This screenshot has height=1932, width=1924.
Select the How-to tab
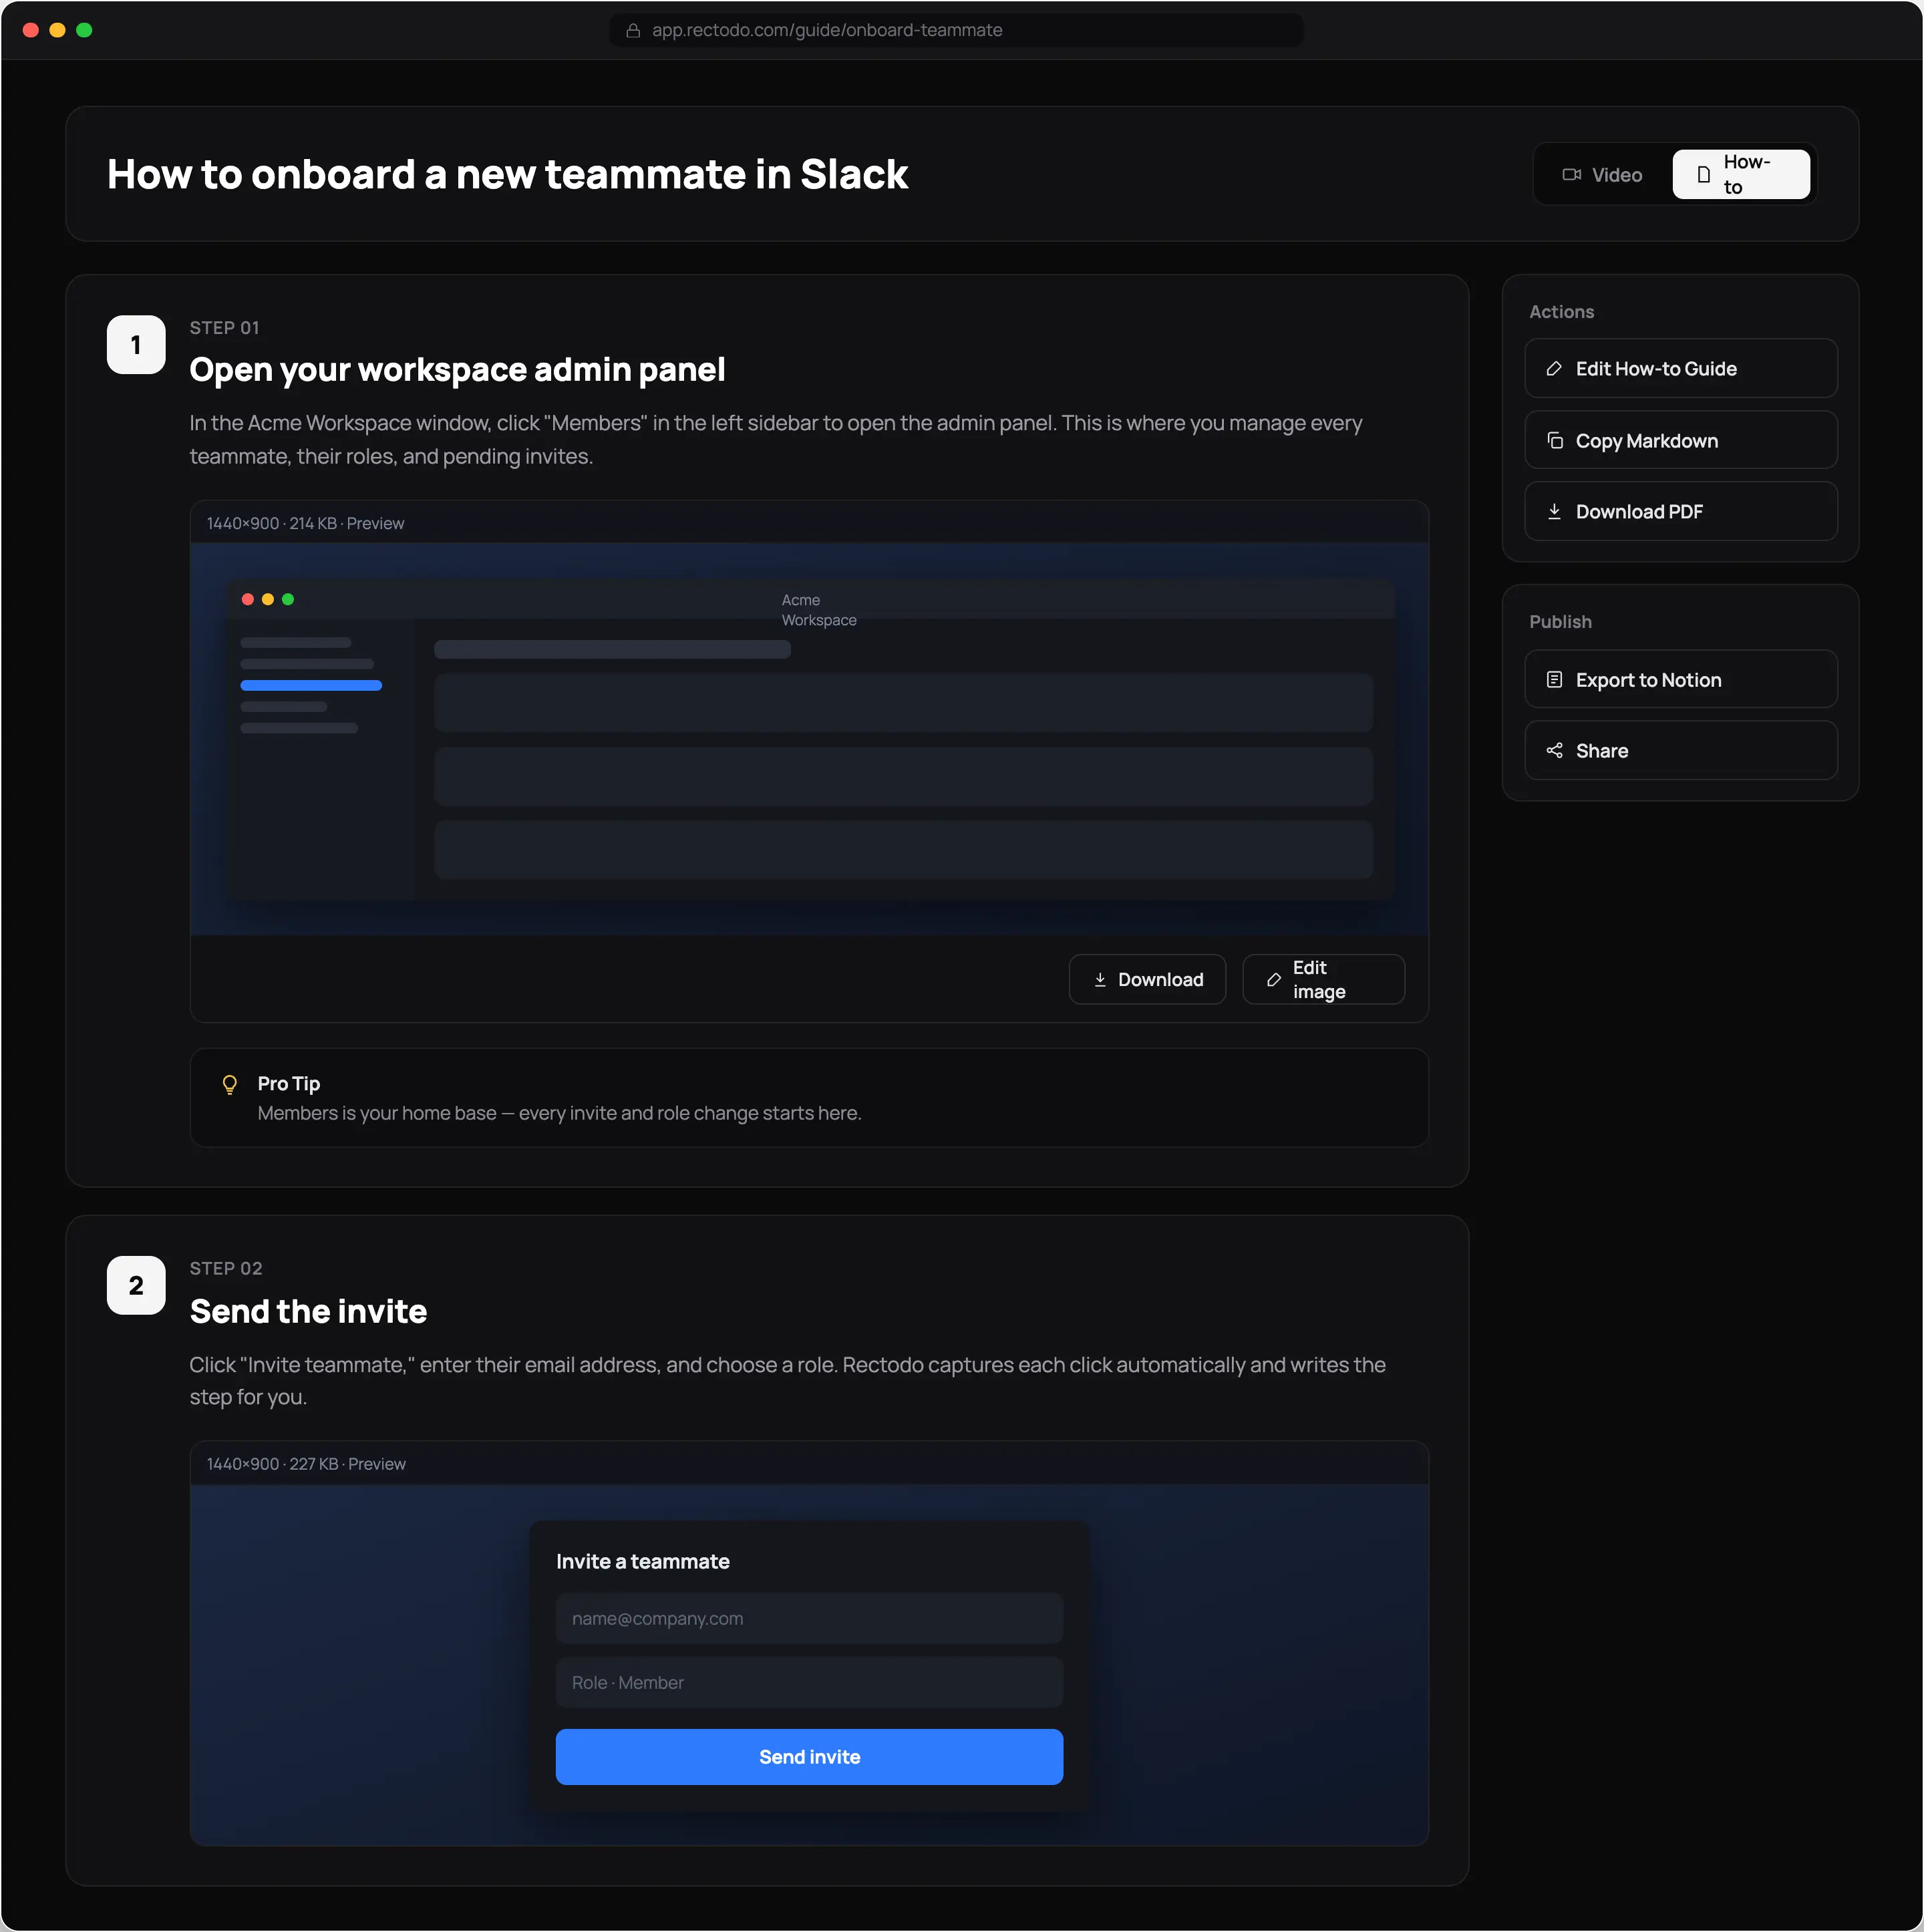click(x=1740, y=175)
